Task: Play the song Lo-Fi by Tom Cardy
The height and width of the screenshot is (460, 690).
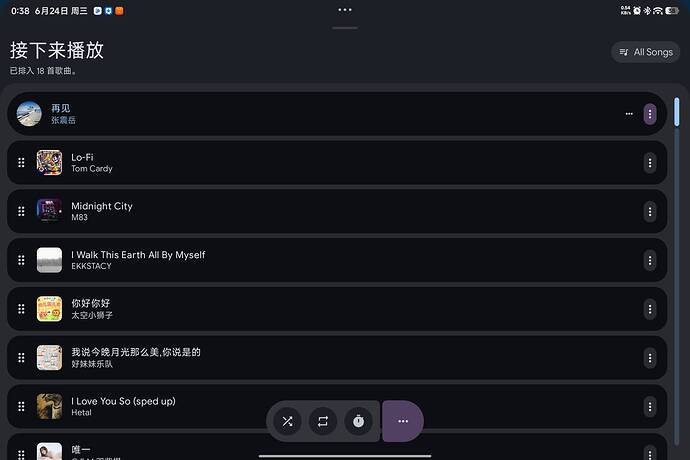Action: pyautogui.click(x=337, y=163)
